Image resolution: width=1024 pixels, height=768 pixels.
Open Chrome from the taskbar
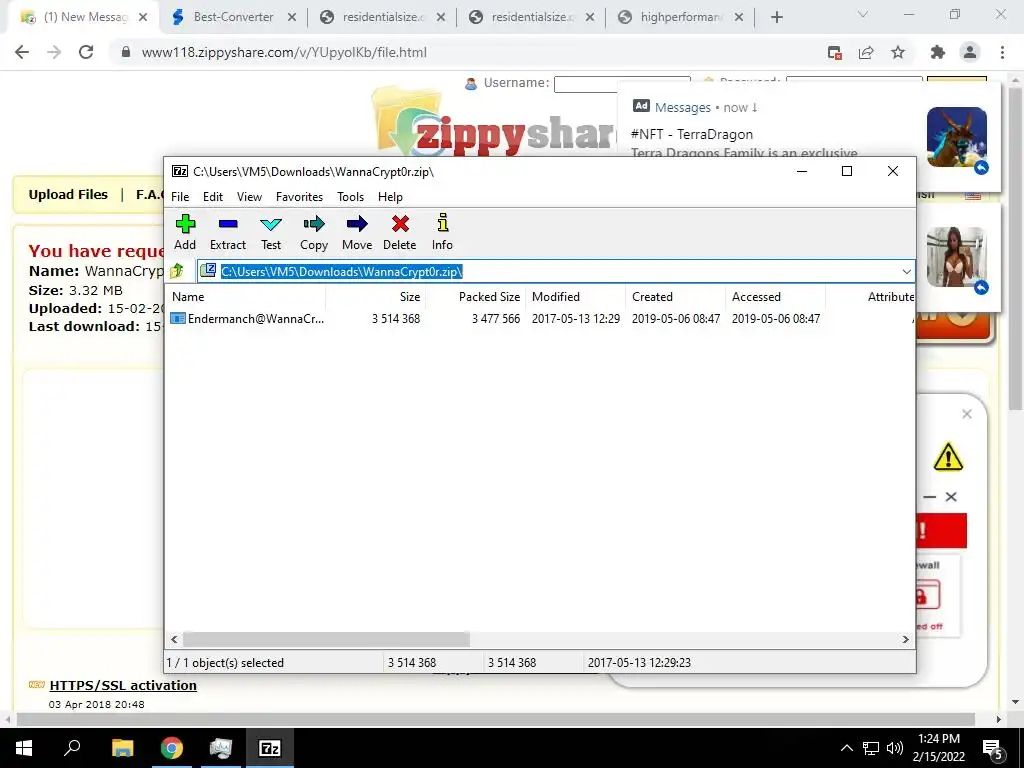[172, 748]
